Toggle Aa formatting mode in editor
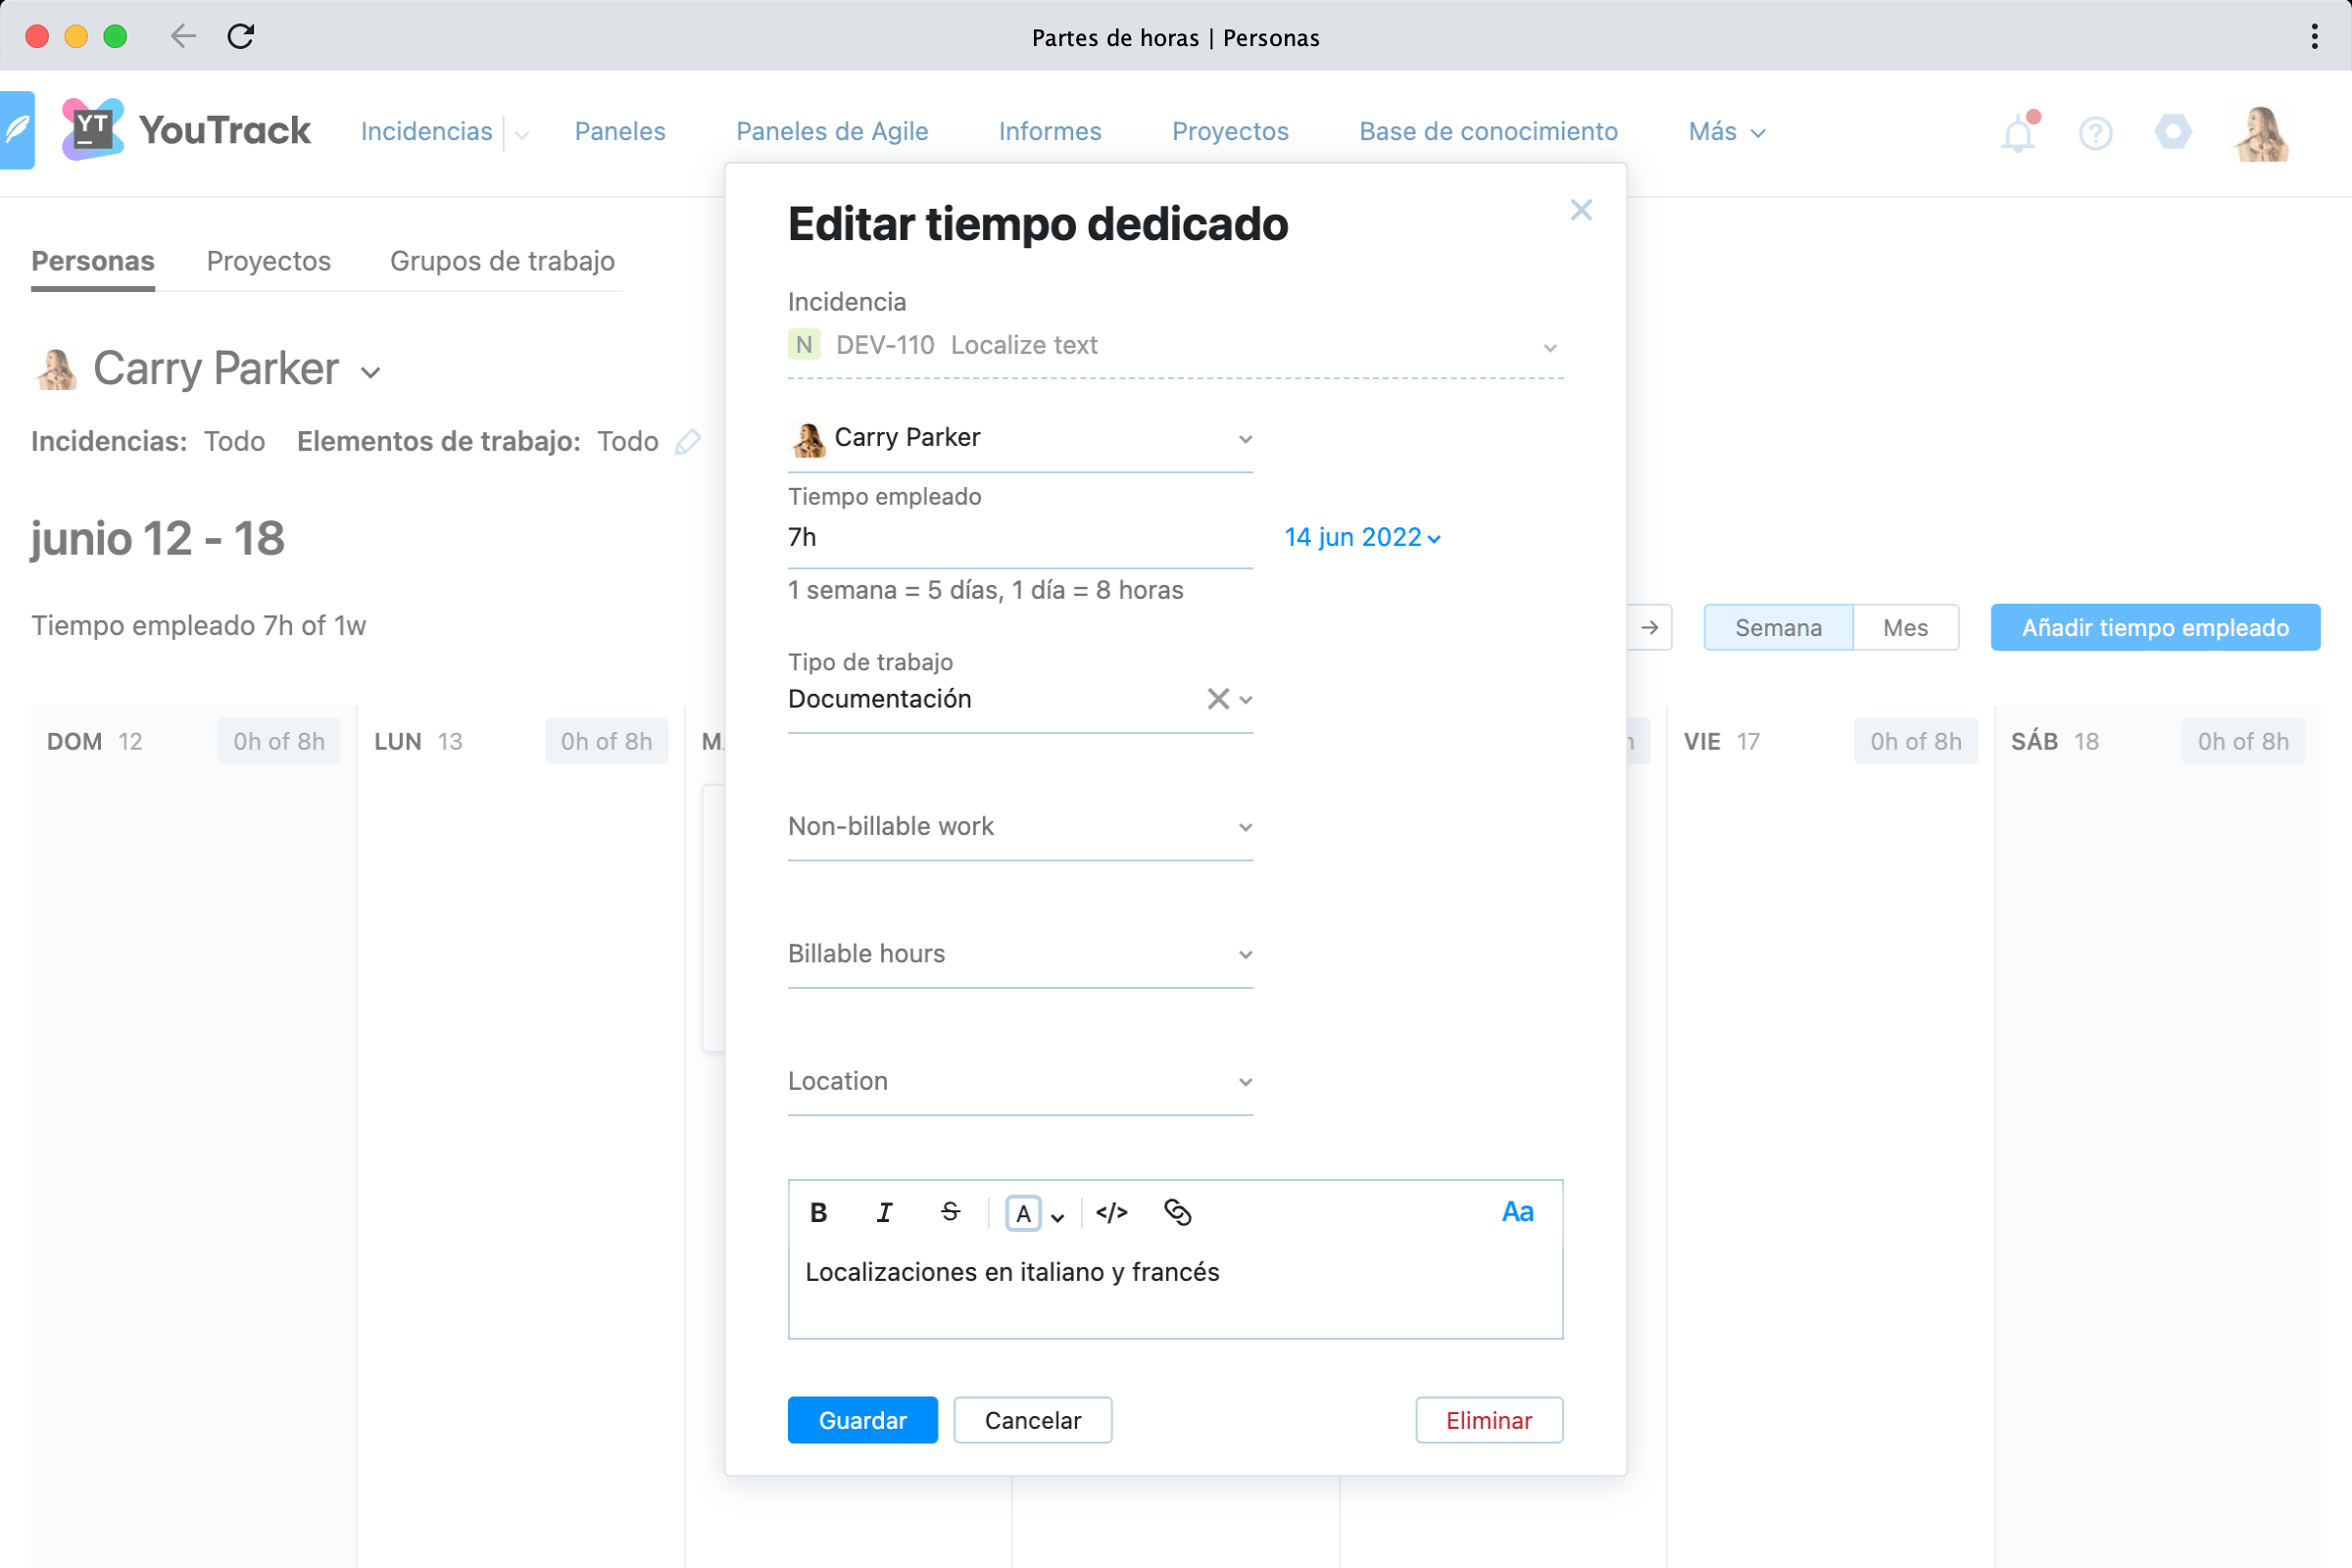2352x1568 pixels. pos(1517,1212)
